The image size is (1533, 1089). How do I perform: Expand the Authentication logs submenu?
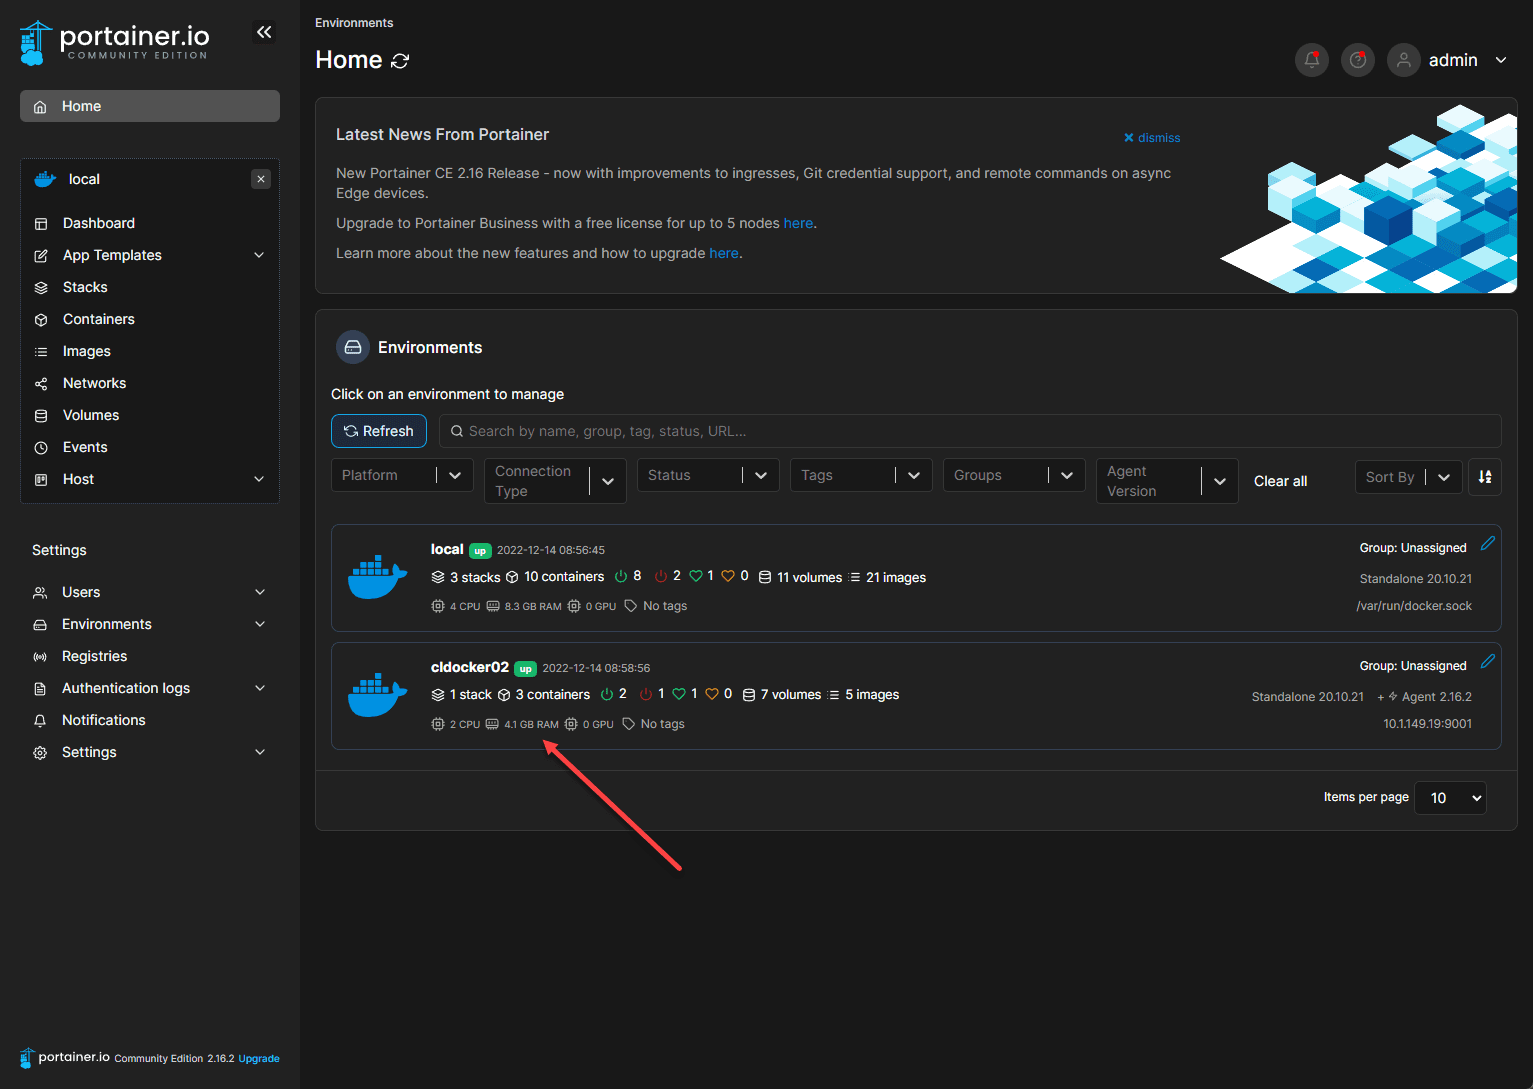[x=260, y=688]
